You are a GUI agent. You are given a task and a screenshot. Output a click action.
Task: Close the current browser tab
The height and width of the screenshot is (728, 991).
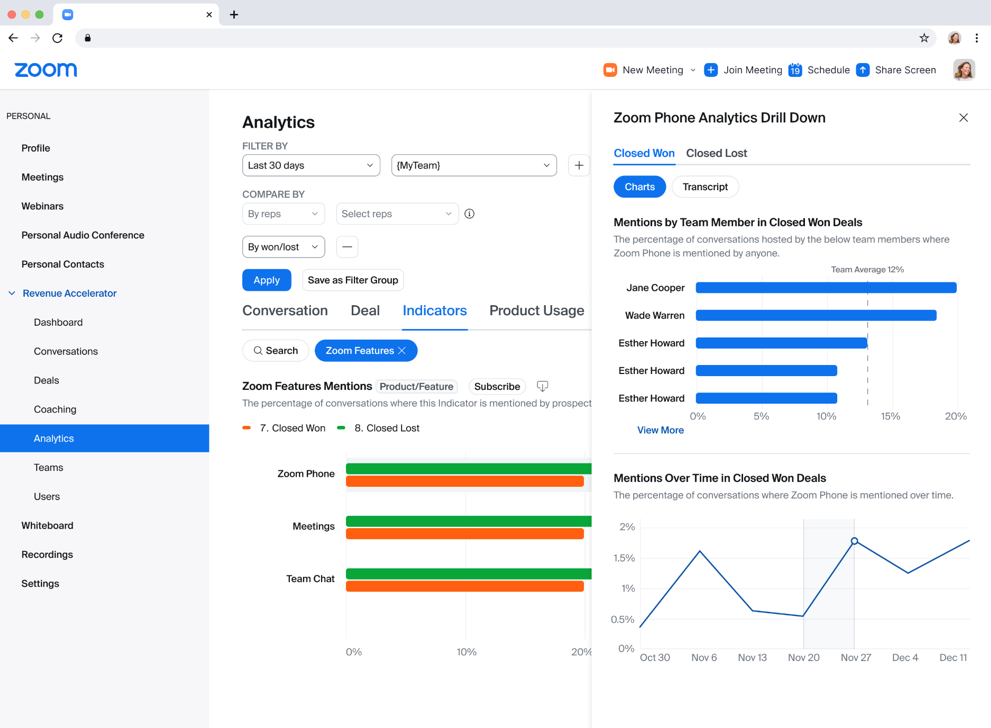pyautogui.click(x=209, y=15)
